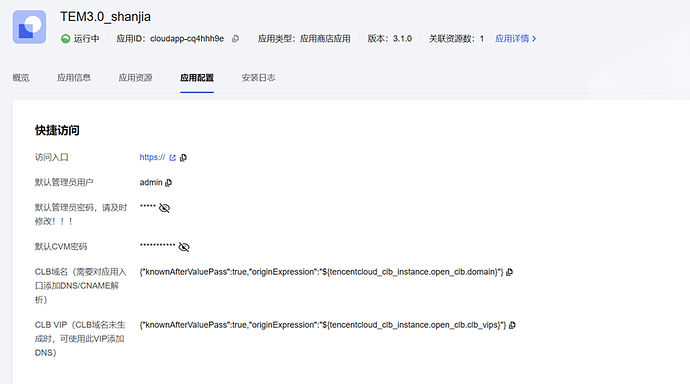Click the green running status icon
The width and height of the screenshot is (690, 384).
click(66, 39)
